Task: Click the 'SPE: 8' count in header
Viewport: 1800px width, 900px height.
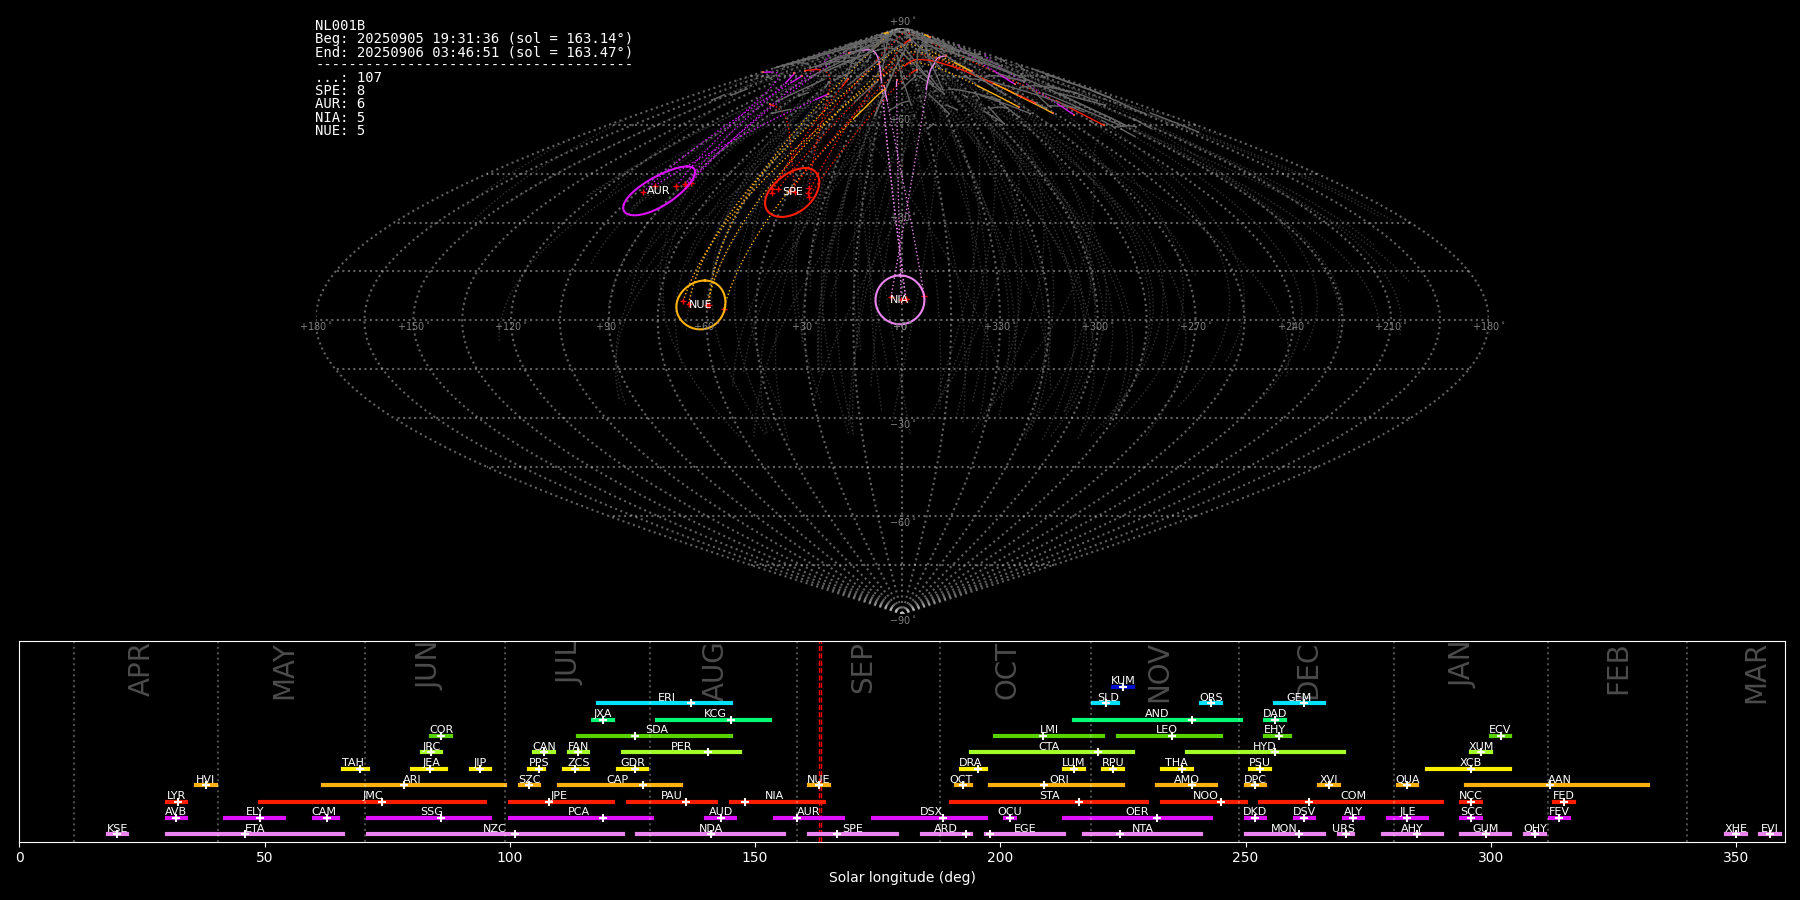Action: click(x=340, y=91)
